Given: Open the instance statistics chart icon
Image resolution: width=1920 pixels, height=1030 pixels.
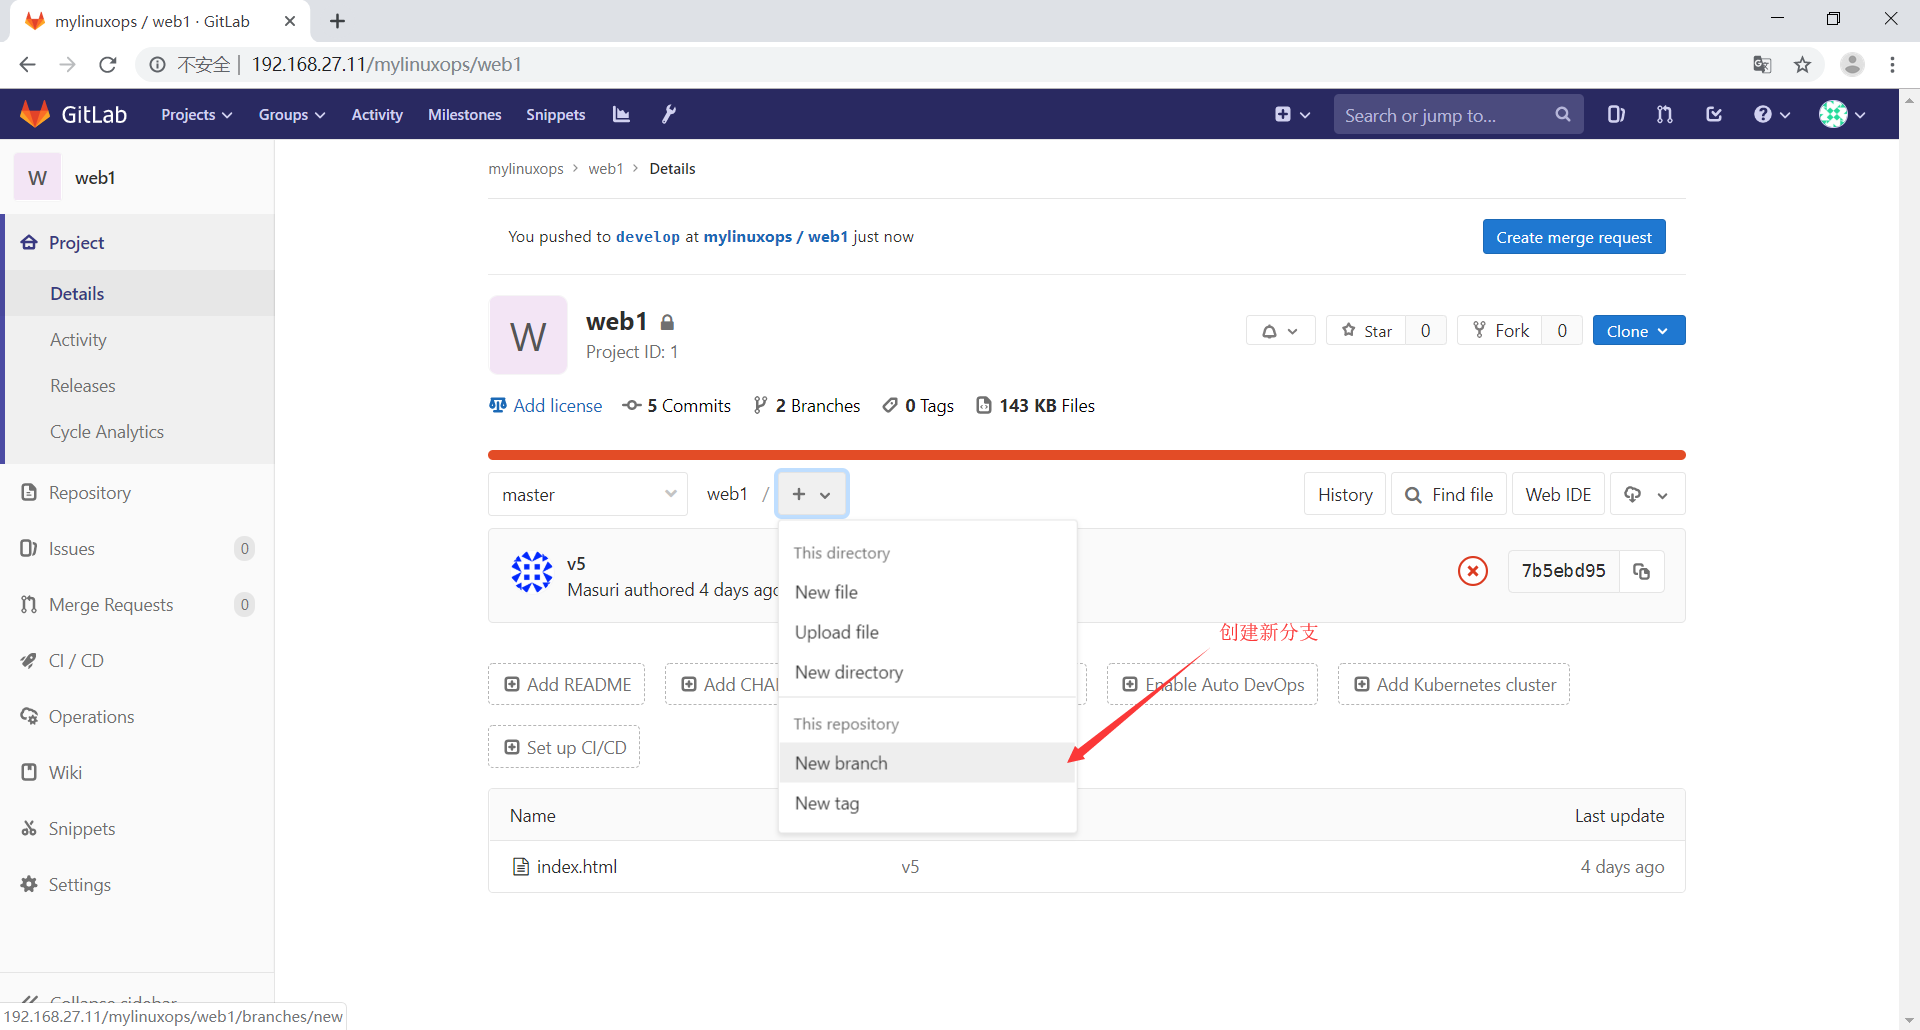Looking at the screenshot, I should 621,114.
